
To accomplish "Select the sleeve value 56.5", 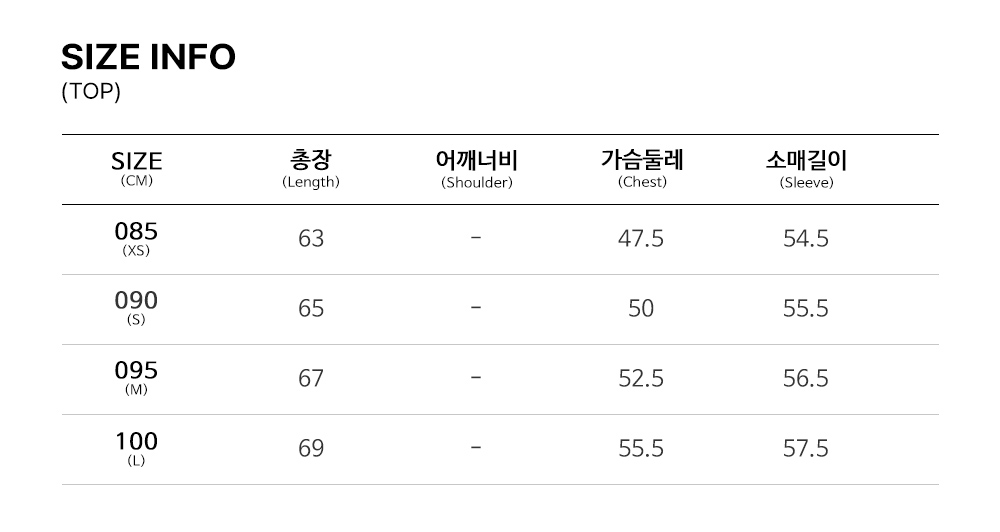I will pyautogui.click(x=806, y=378).
